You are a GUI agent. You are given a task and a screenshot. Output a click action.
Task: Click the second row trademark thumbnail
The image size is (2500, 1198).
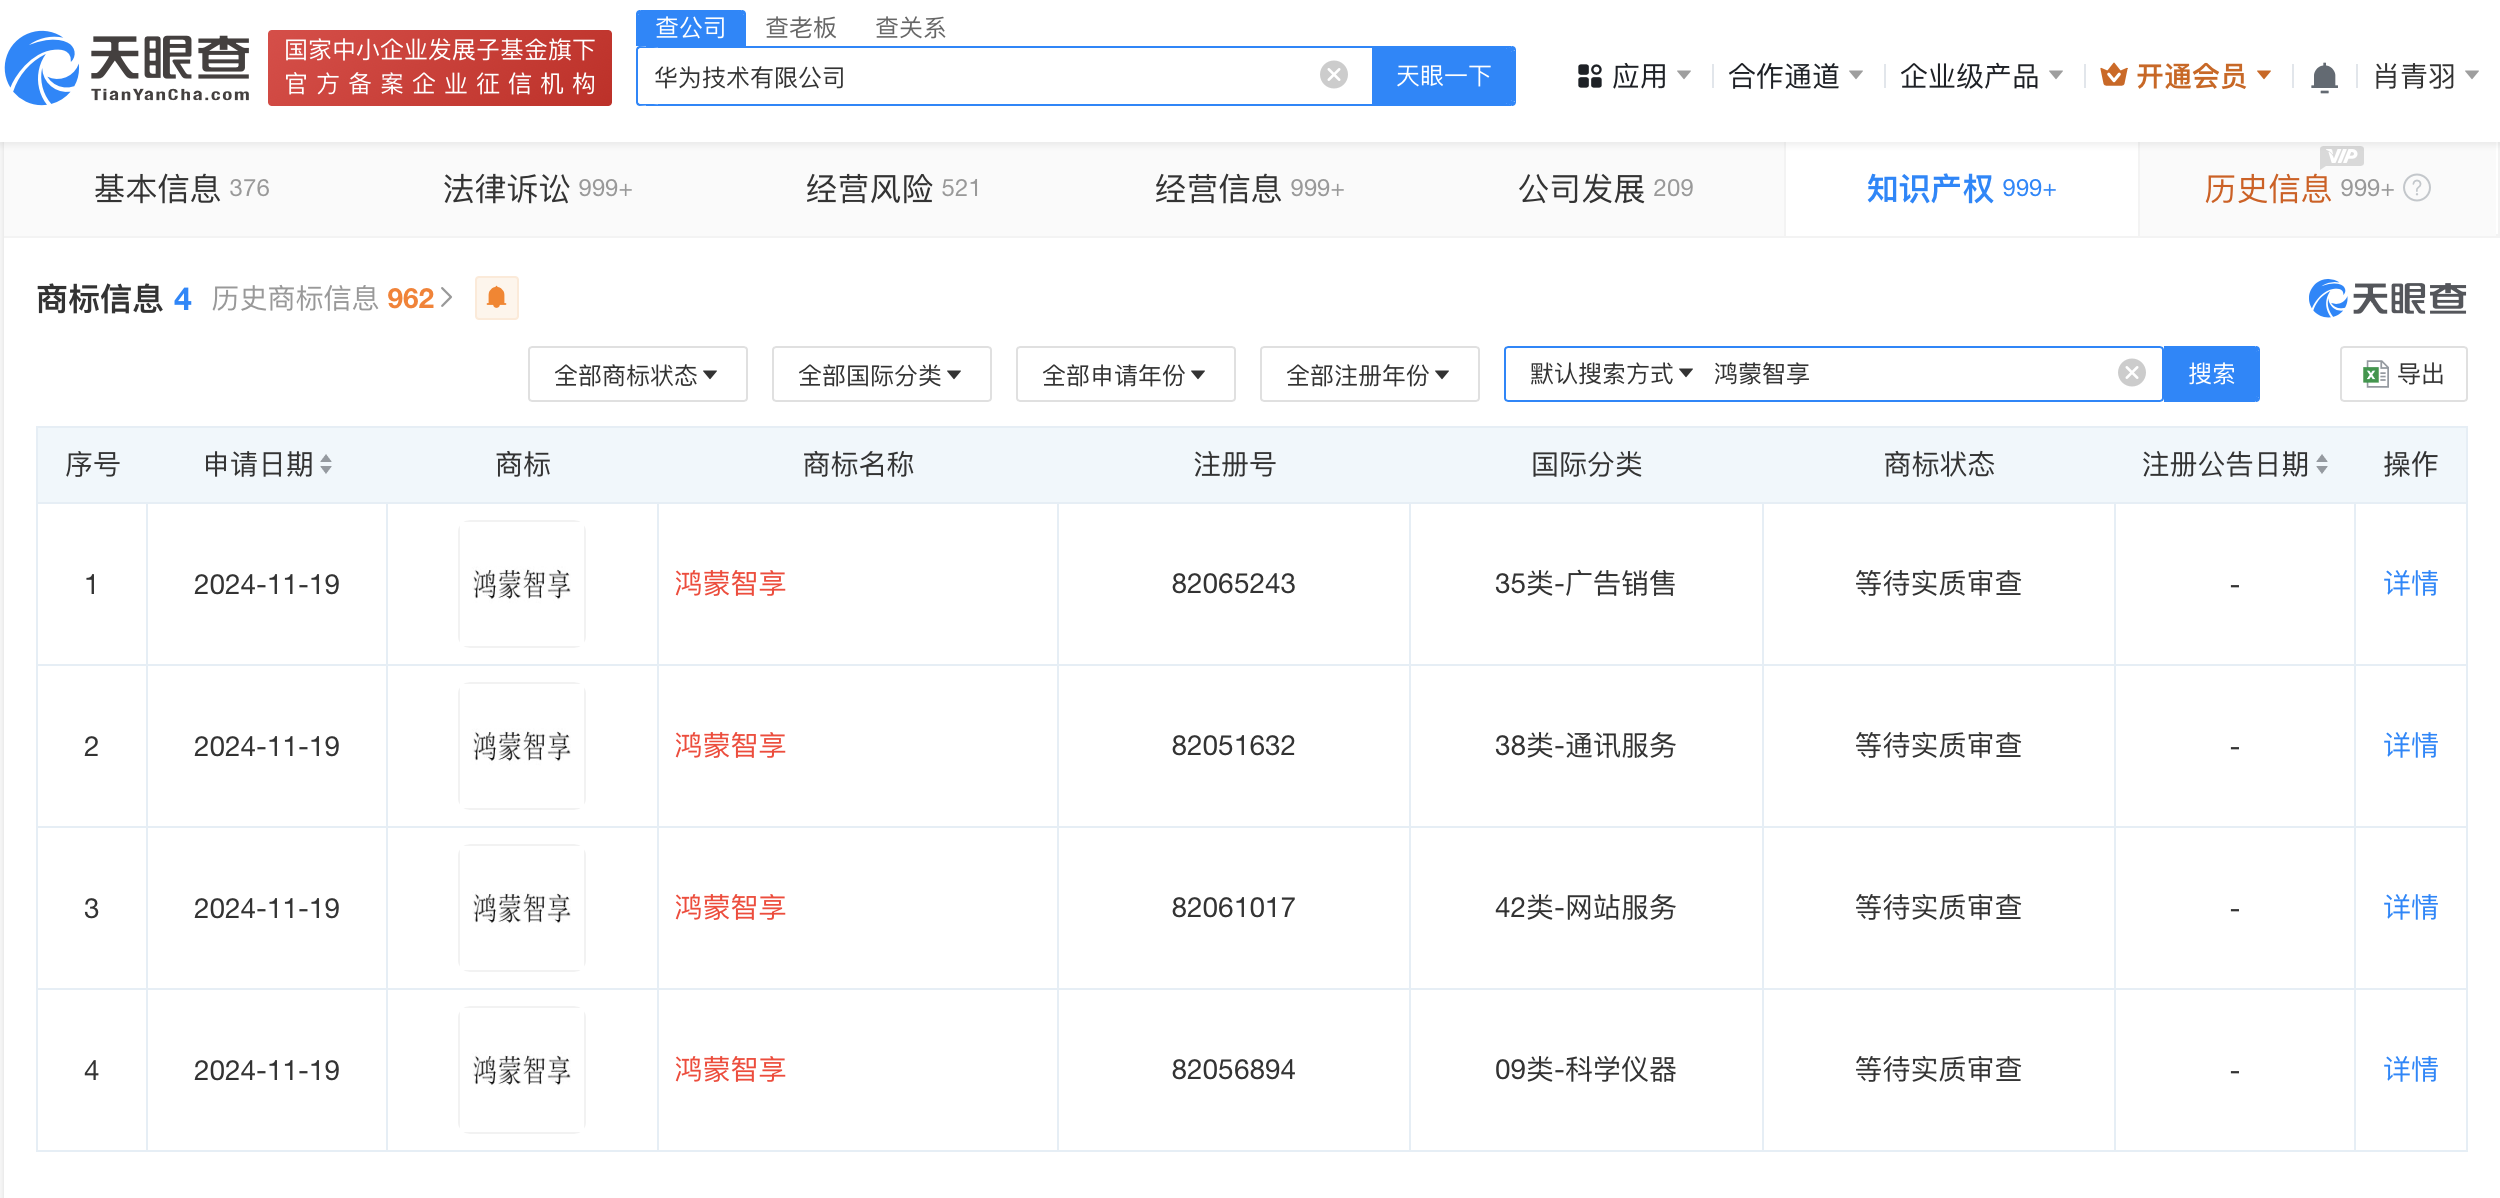point(522,746)
